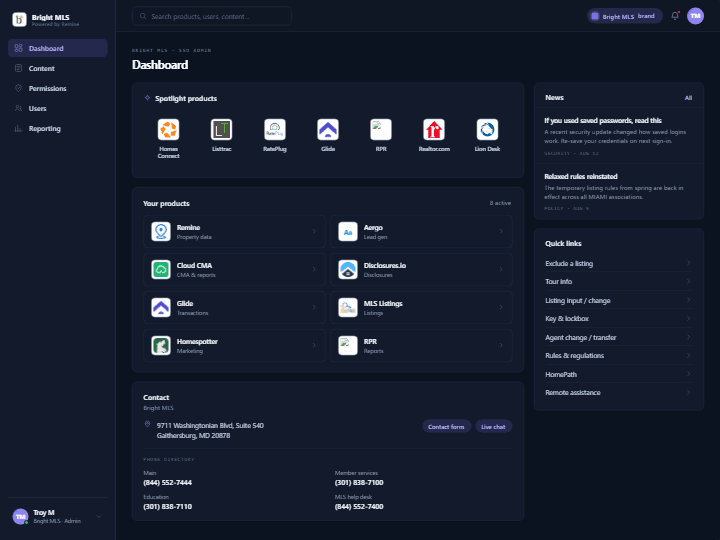
Task: Click the address location pin icon
Action: click(x=147, y=424)
